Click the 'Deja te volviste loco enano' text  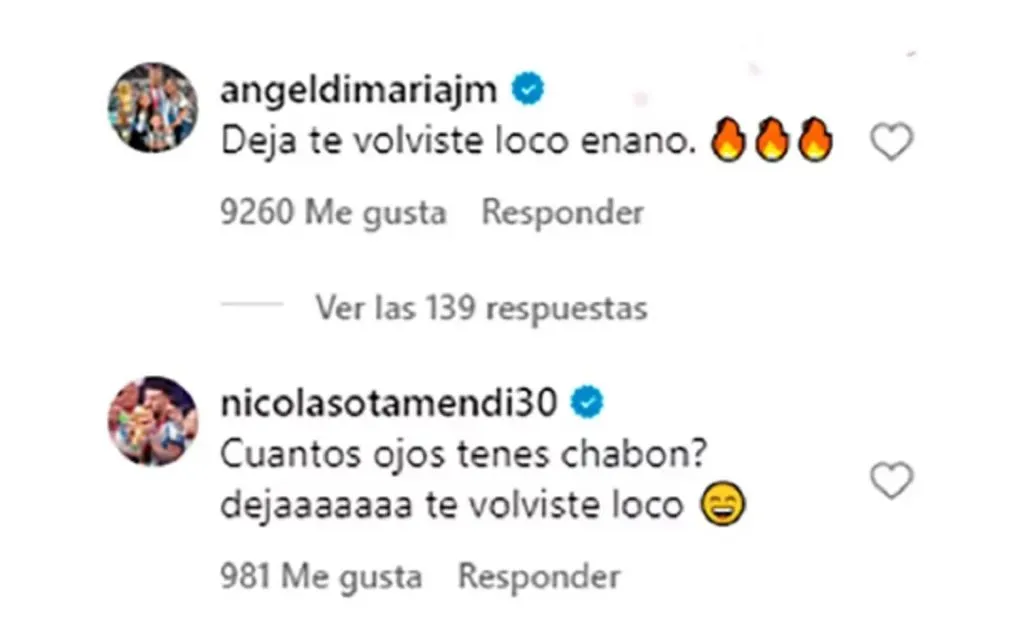click(x=458, y=141)
